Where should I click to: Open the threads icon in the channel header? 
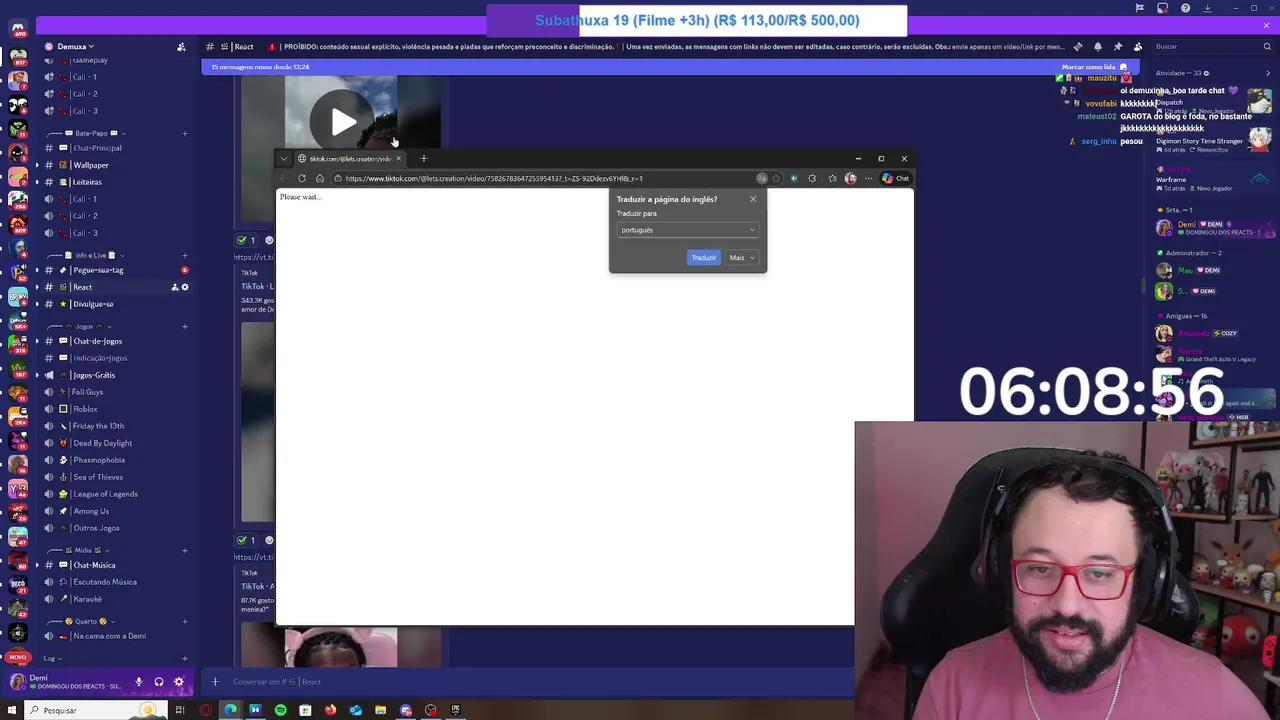1078,46
